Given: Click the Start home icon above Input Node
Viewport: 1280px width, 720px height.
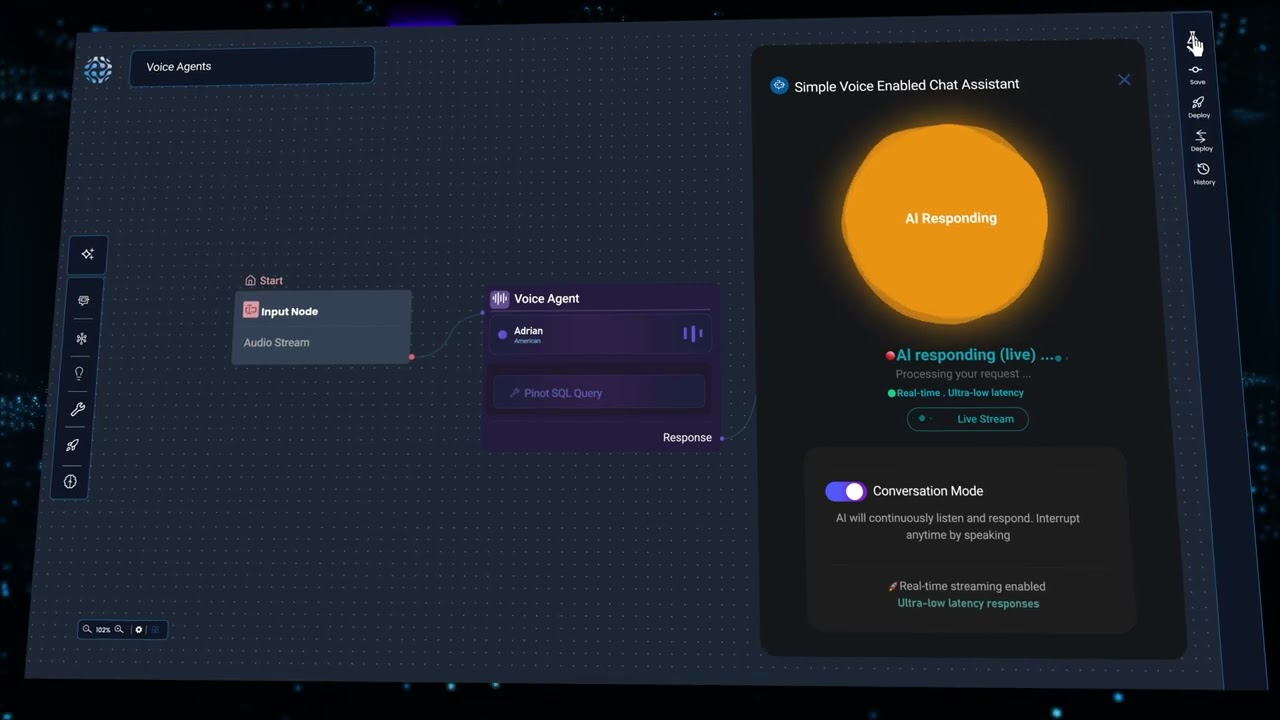Looking at the screenshot, I should pyautogui.click(x=250, y=281).
